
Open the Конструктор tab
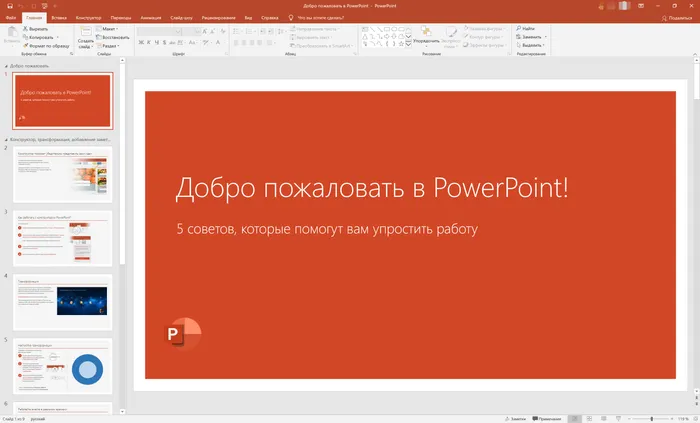(x=88, y=18)
